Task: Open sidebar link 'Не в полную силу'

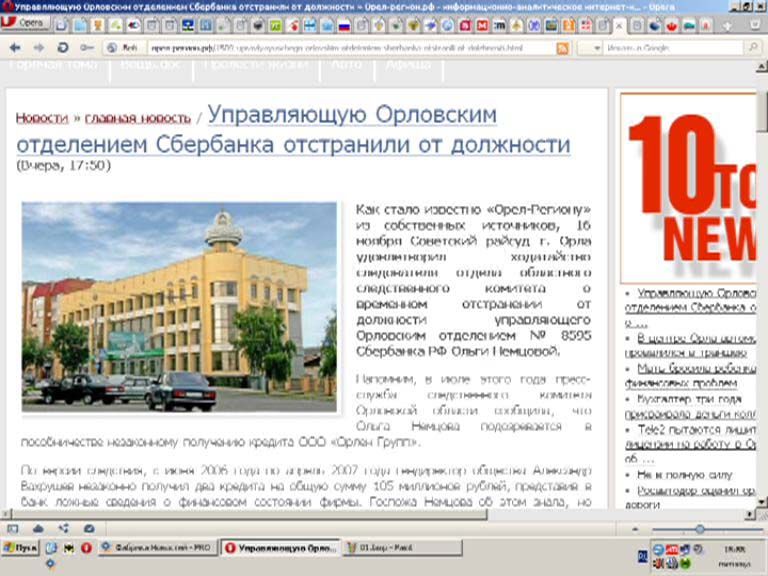Action: pos(684,475)
